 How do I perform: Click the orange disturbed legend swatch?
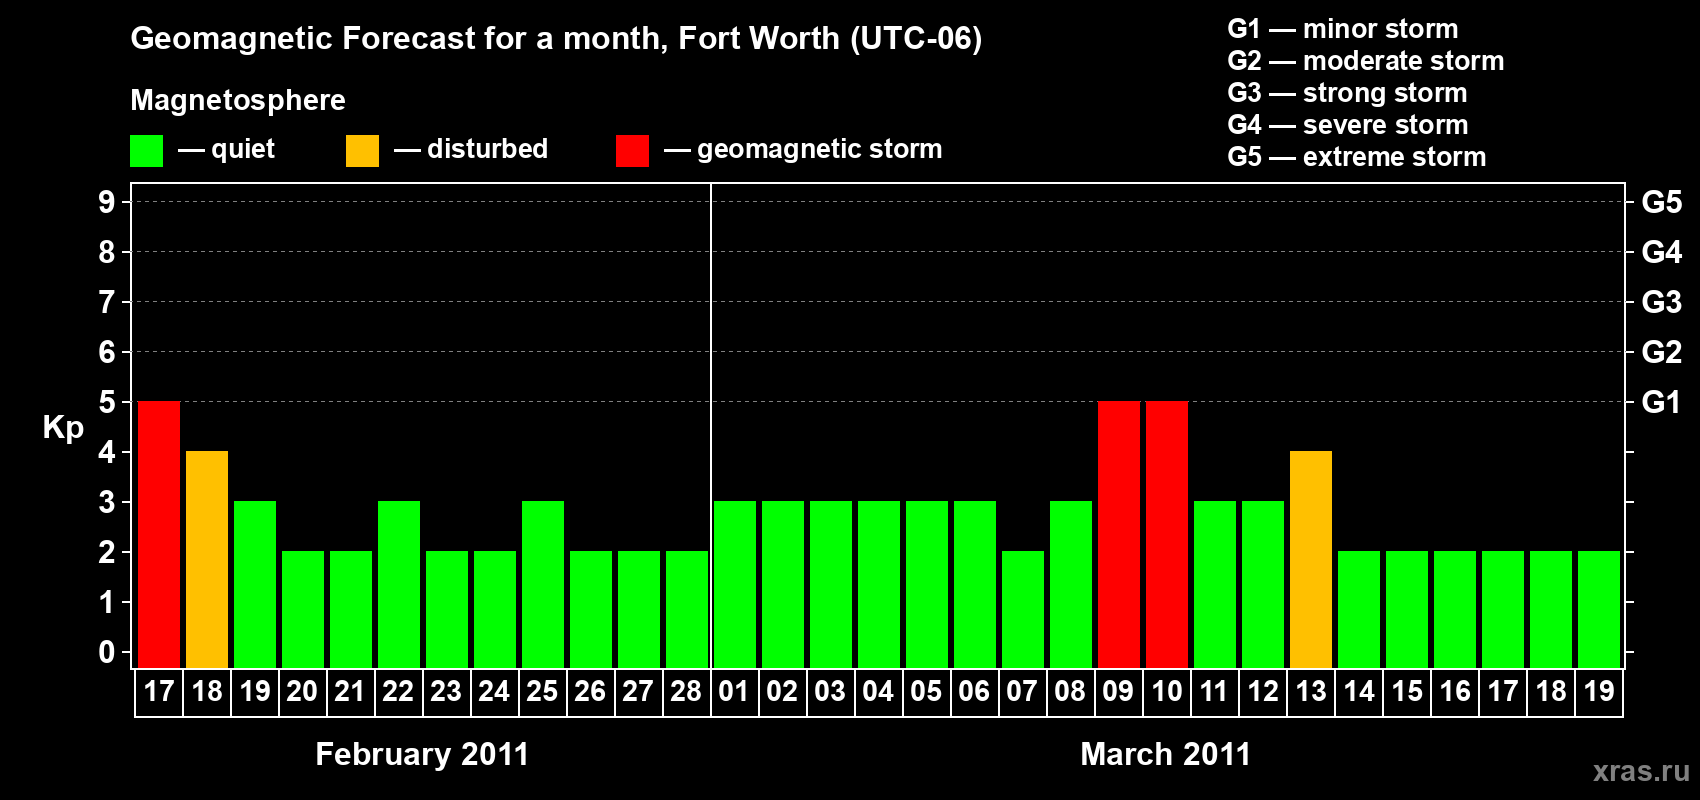tap(362, 151)
